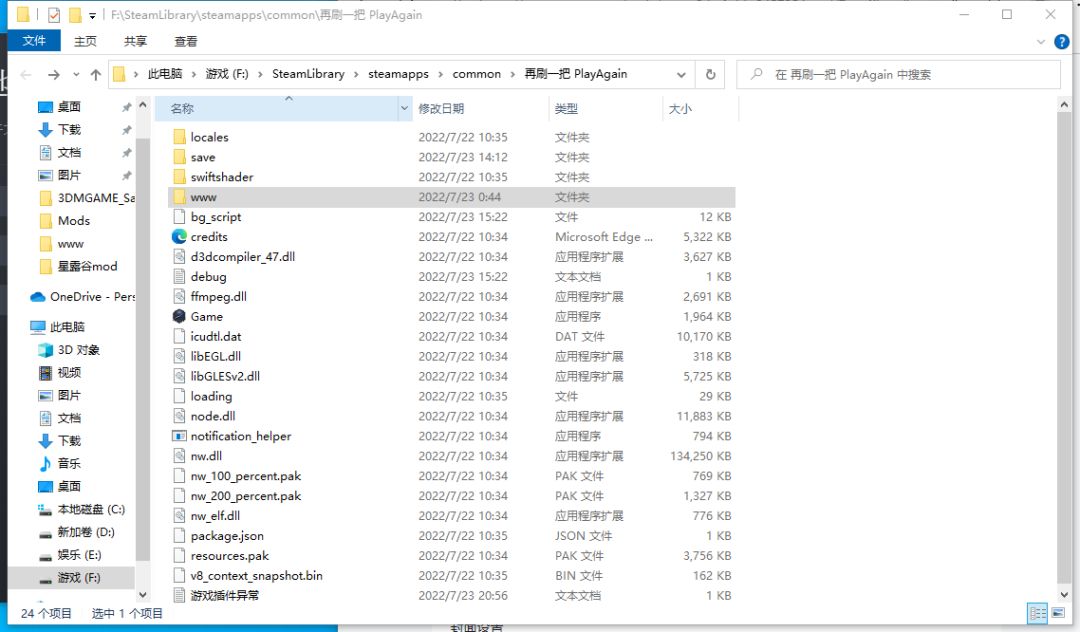Switch to details view layout icon
1080x632 pixels.
coord(1037,613)
